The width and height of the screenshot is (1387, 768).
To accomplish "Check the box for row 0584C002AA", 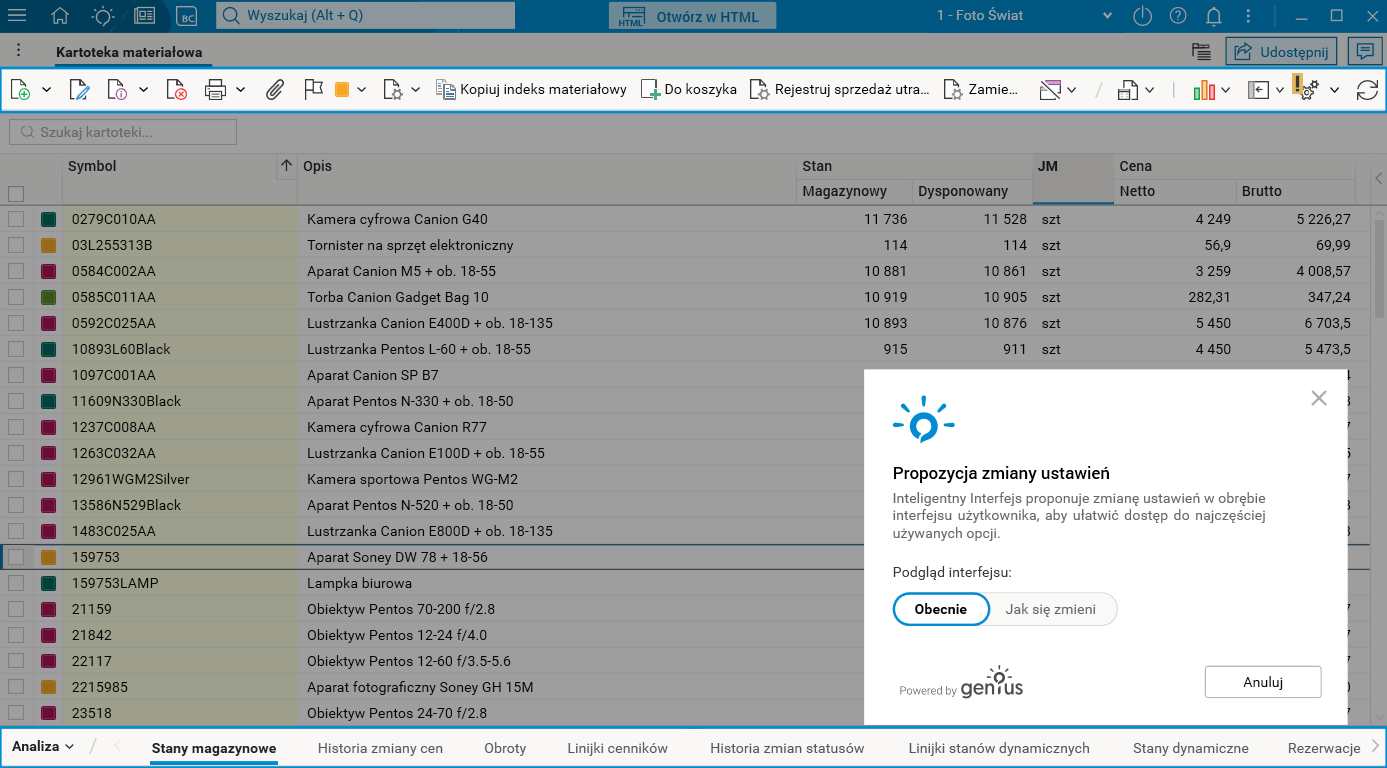I will (16, 271).
